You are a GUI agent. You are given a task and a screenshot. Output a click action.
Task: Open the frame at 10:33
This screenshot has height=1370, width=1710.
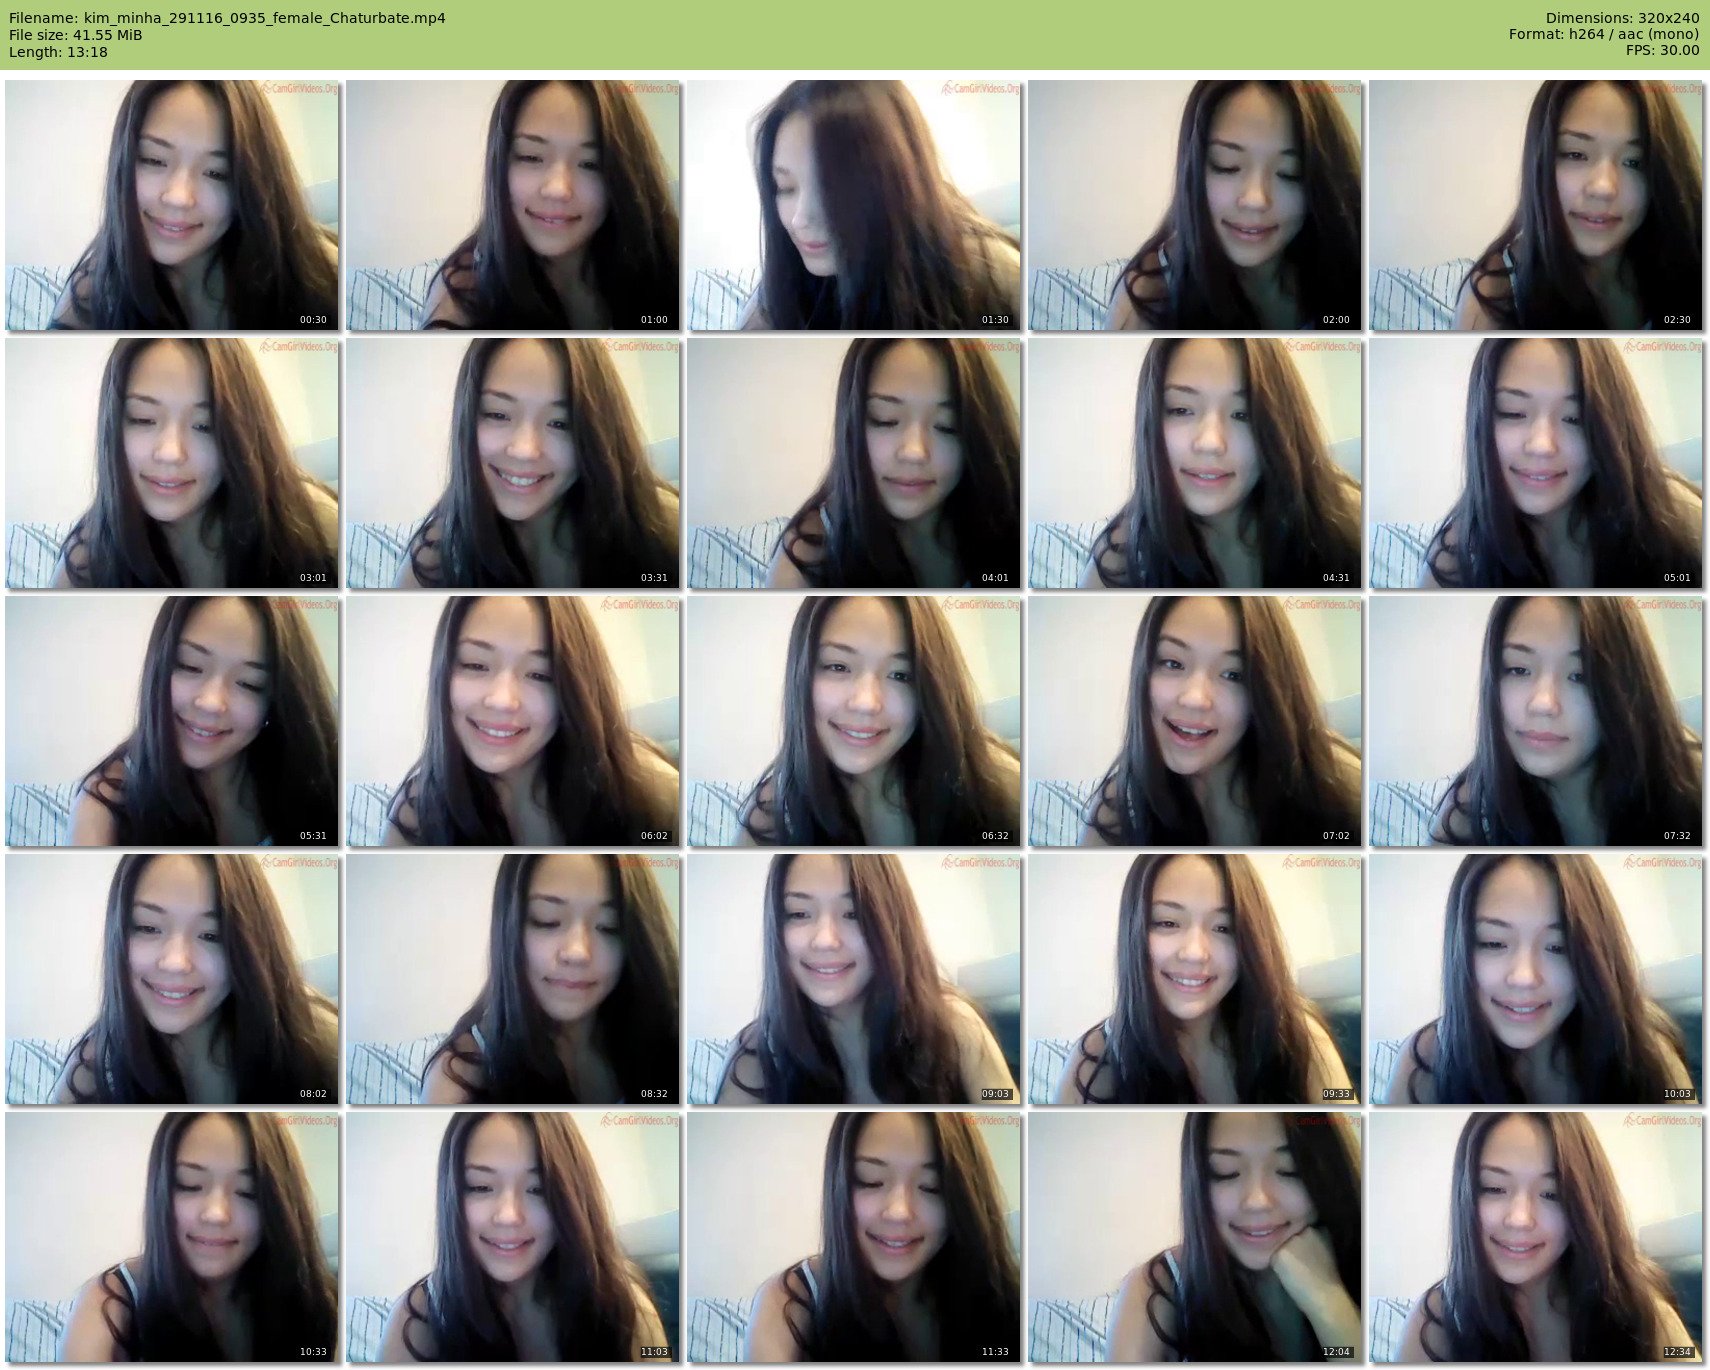click(x=172, y=1237)
